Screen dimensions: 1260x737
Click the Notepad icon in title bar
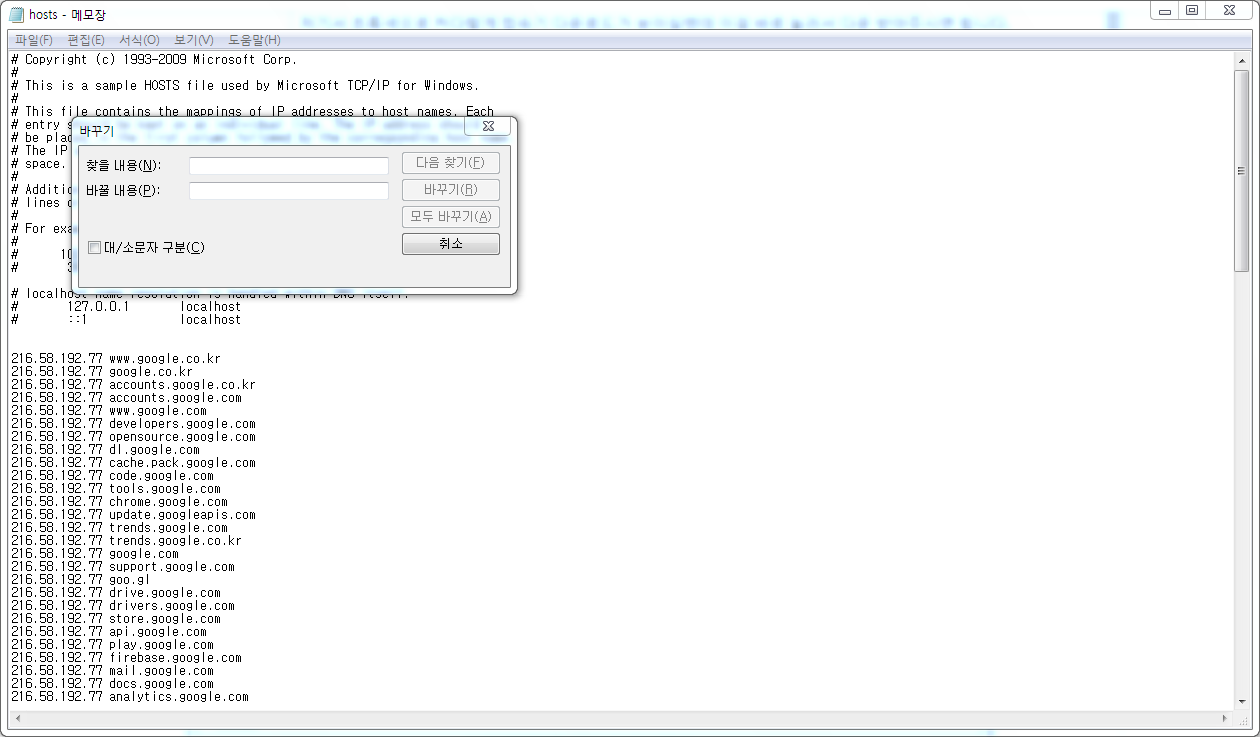(x=16, y=14)
